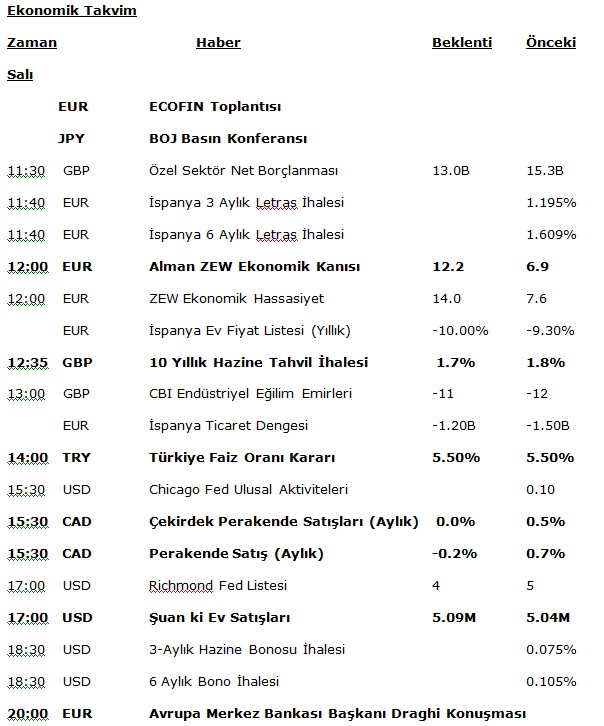Click the Önceki column header
Image resolution: width=604 pixels, height=726 pixels.
click(x=551, y=43)
